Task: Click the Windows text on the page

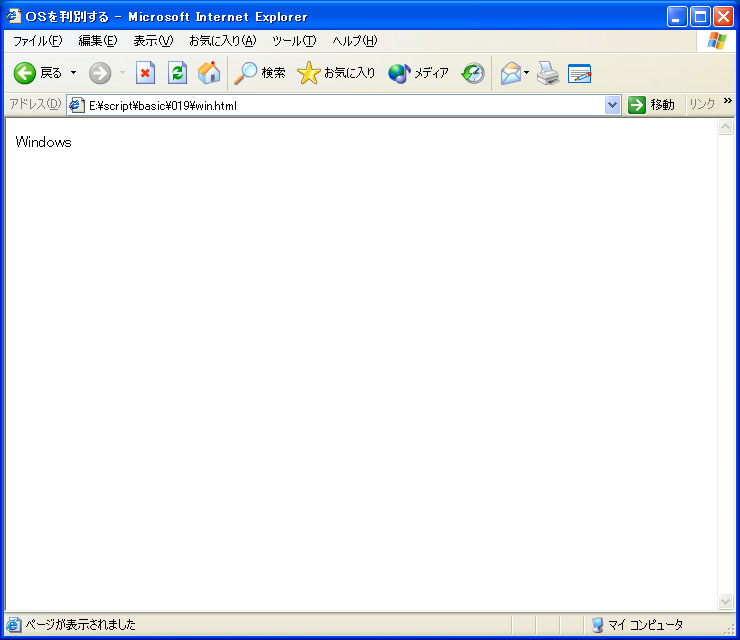Action: tap(43, 142)
